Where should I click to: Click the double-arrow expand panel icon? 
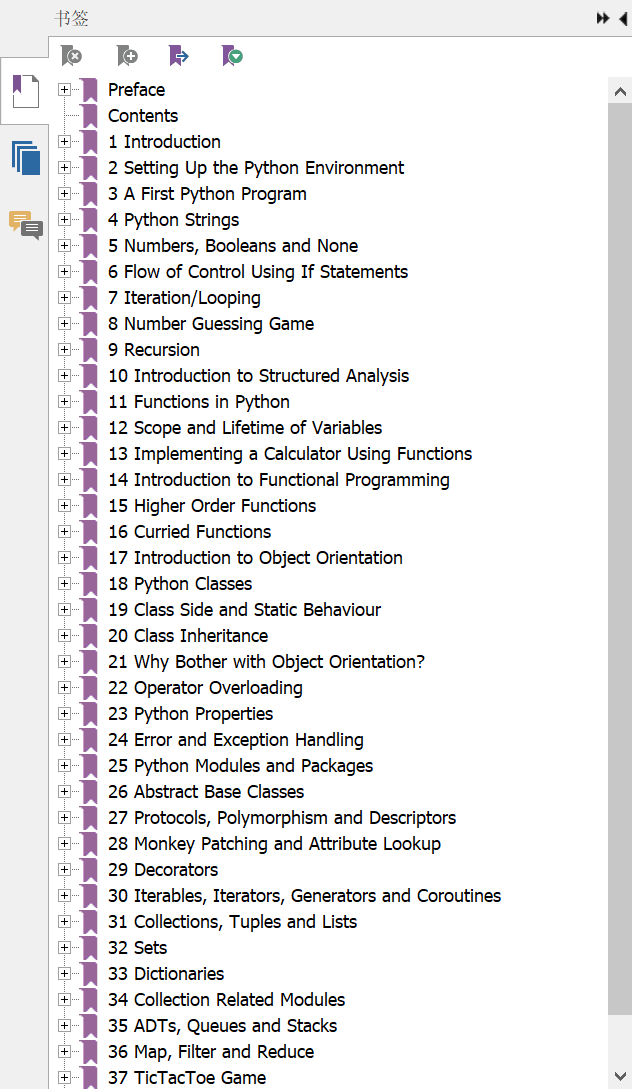(x=603, y=18)
